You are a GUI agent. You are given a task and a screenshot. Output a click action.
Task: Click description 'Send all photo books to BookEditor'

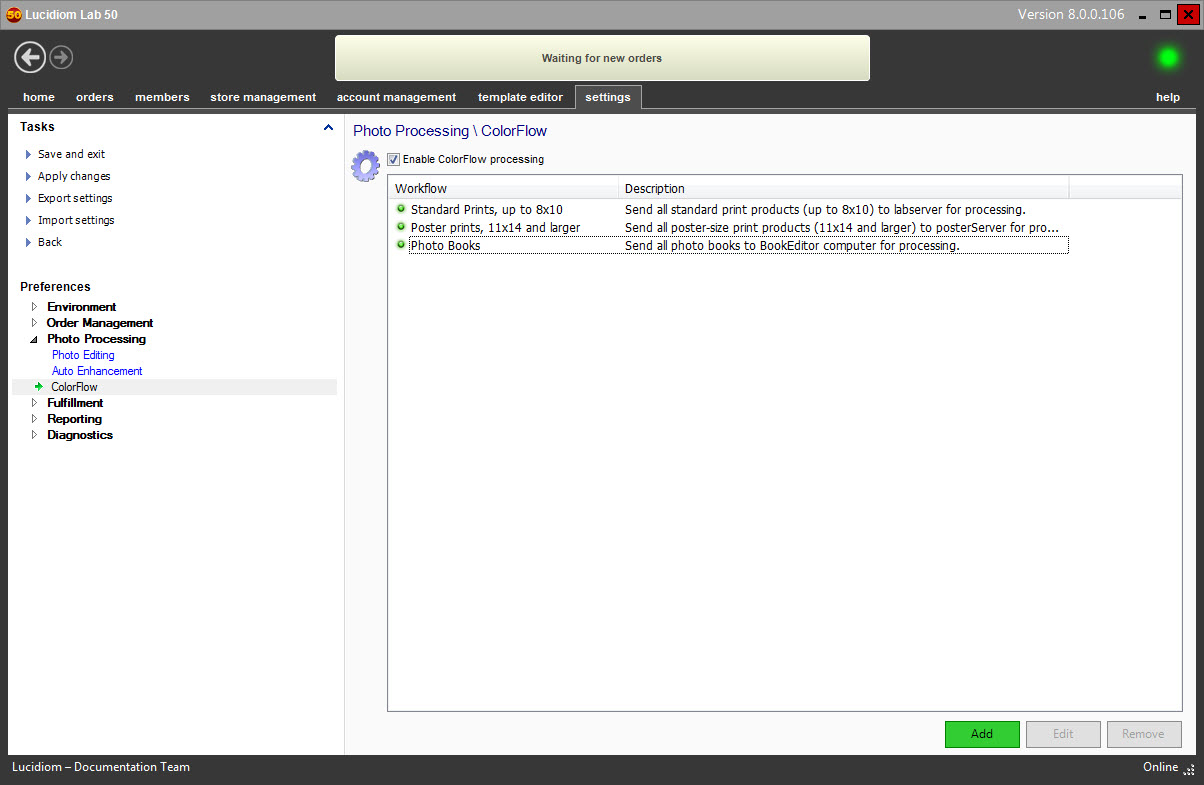tap(792, 246)
